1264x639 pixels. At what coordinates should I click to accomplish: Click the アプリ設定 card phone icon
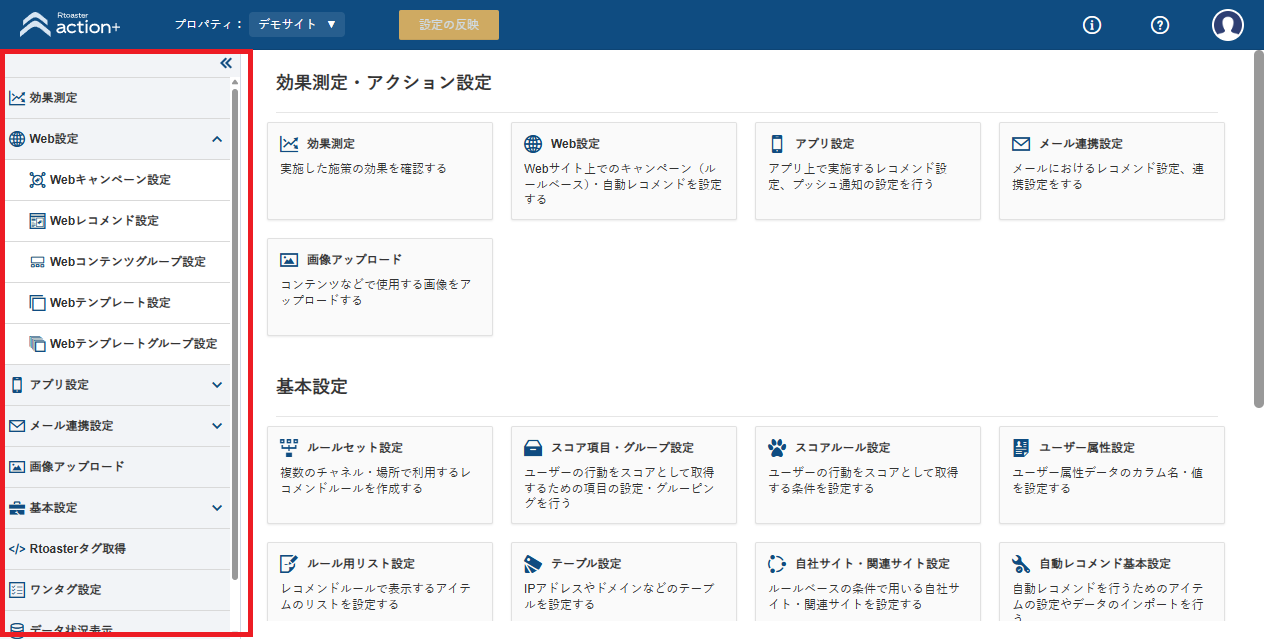777,144
